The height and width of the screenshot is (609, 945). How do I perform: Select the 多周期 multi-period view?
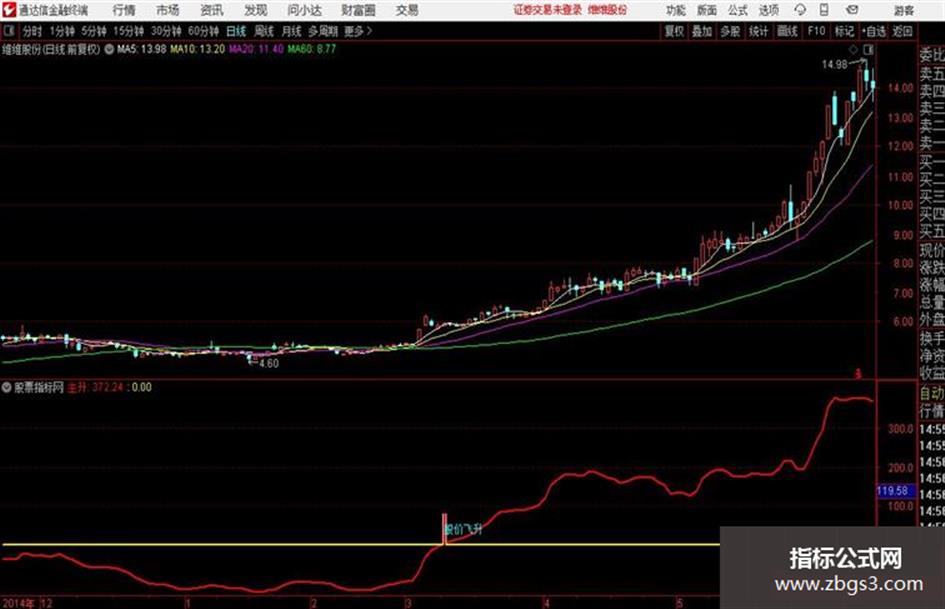tap(323, 31)
